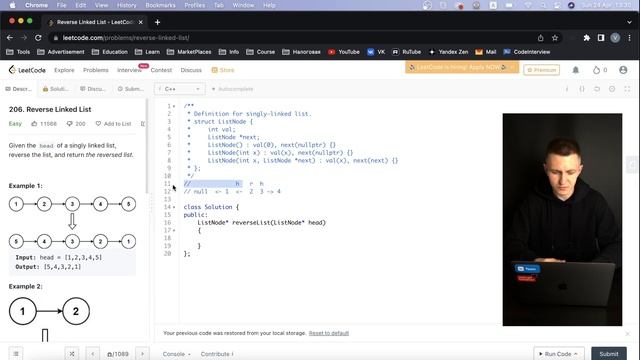The width and height of the screenshot is (640, 360).
Task: Expand the Console panel
Action: point(176,354)
